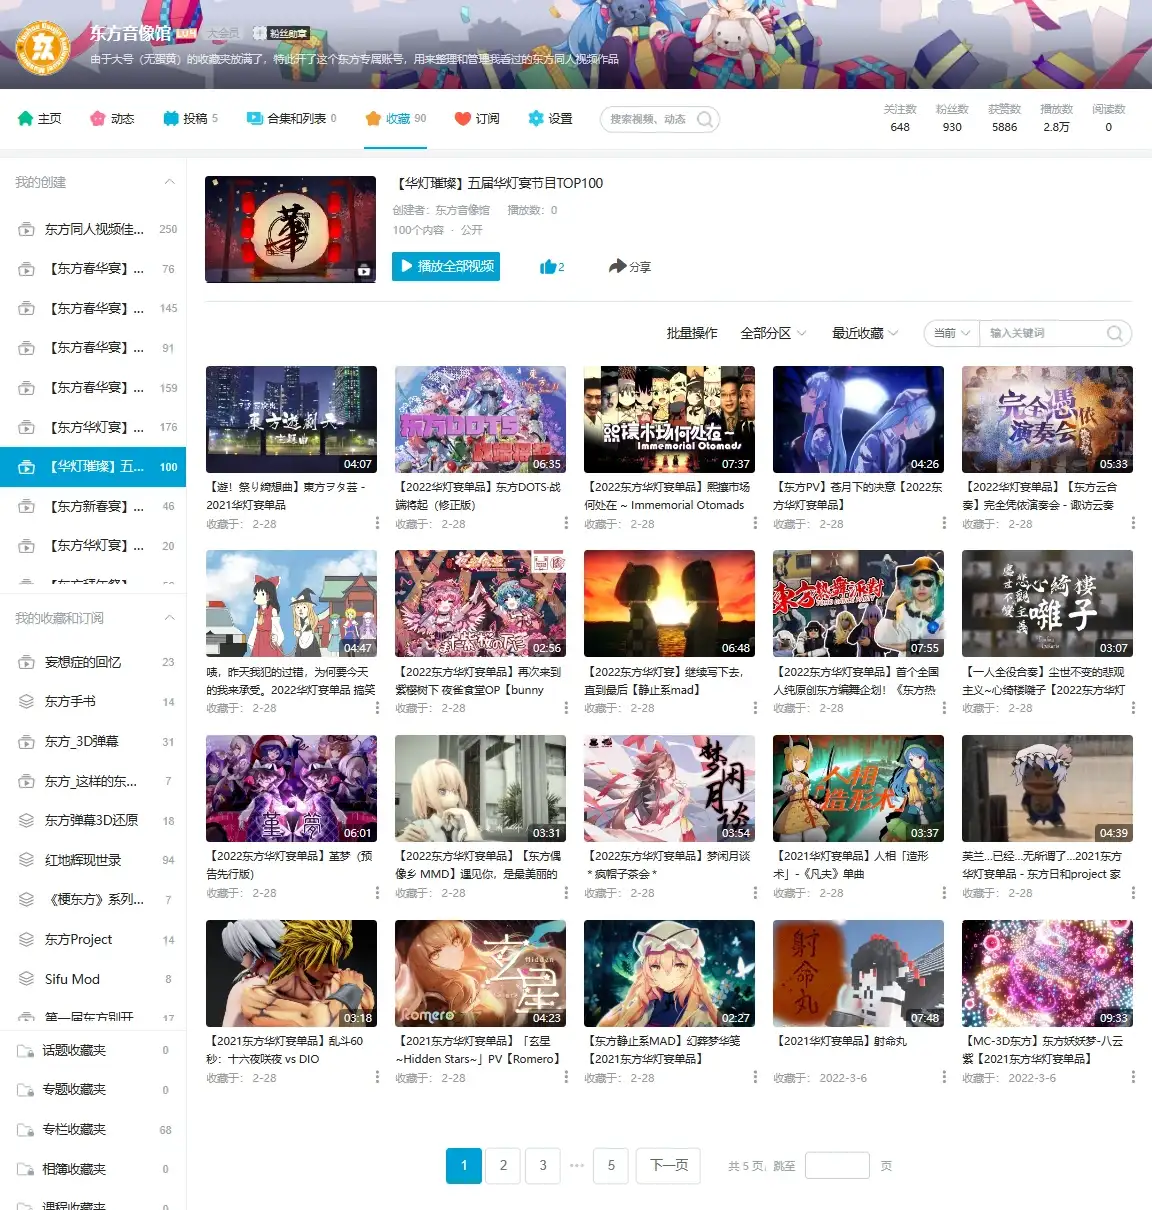The image size is (1152, 1210).
Task: Select the 【东方新春宴】 folder with 46 items
Action: click(x=92, y=507)
